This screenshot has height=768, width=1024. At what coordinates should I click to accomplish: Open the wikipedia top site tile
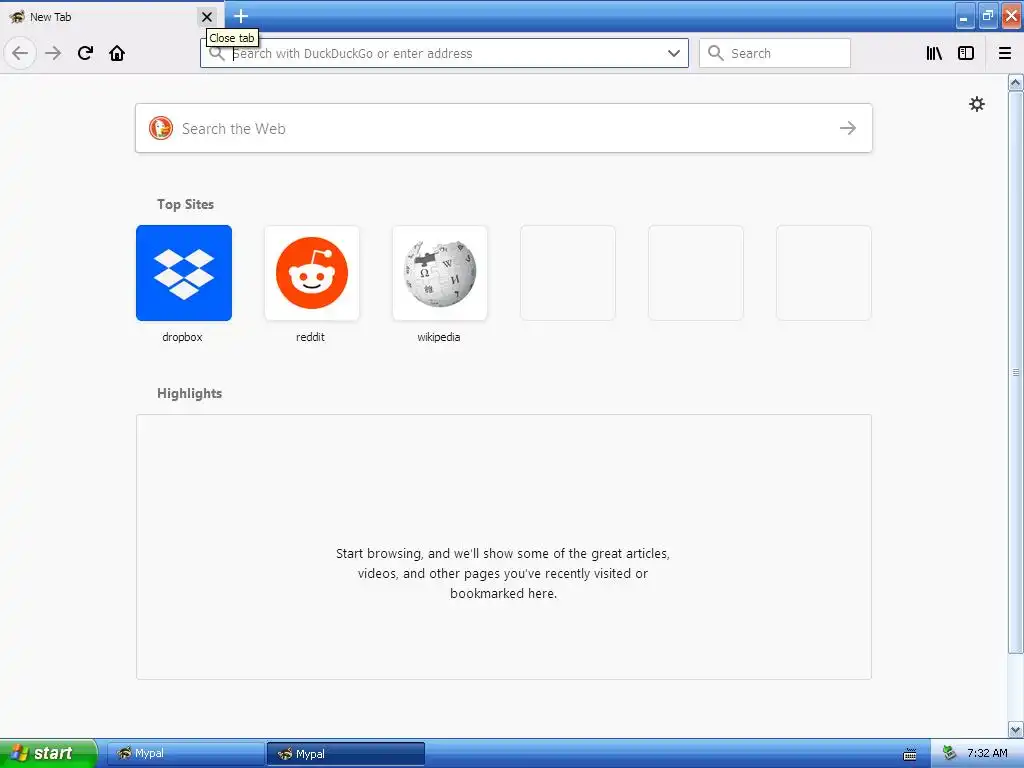click(440, 273)
